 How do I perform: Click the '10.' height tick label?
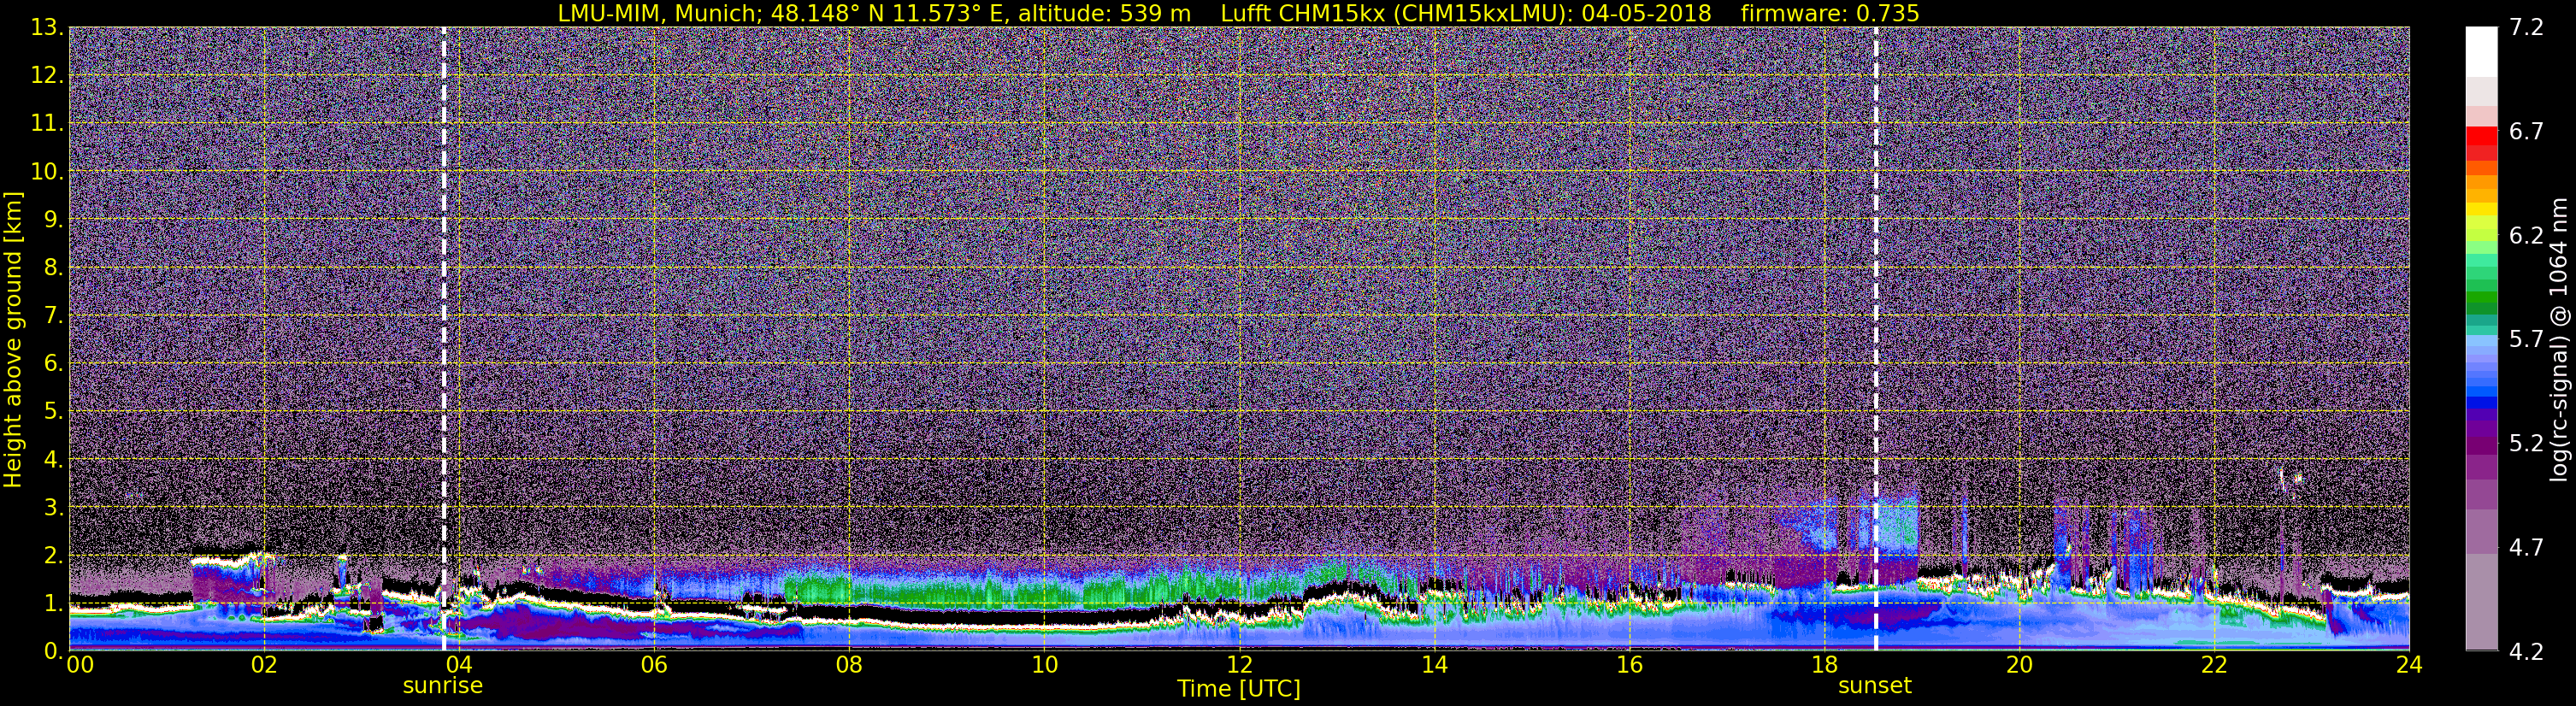[x=47, y=171]
